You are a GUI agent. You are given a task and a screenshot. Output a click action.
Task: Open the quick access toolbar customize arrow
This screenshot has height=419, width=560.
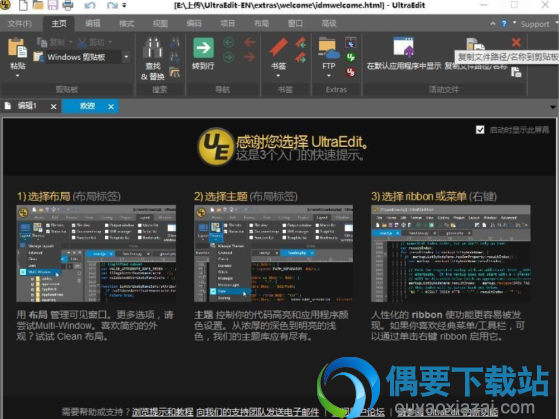tap(124, 5)
